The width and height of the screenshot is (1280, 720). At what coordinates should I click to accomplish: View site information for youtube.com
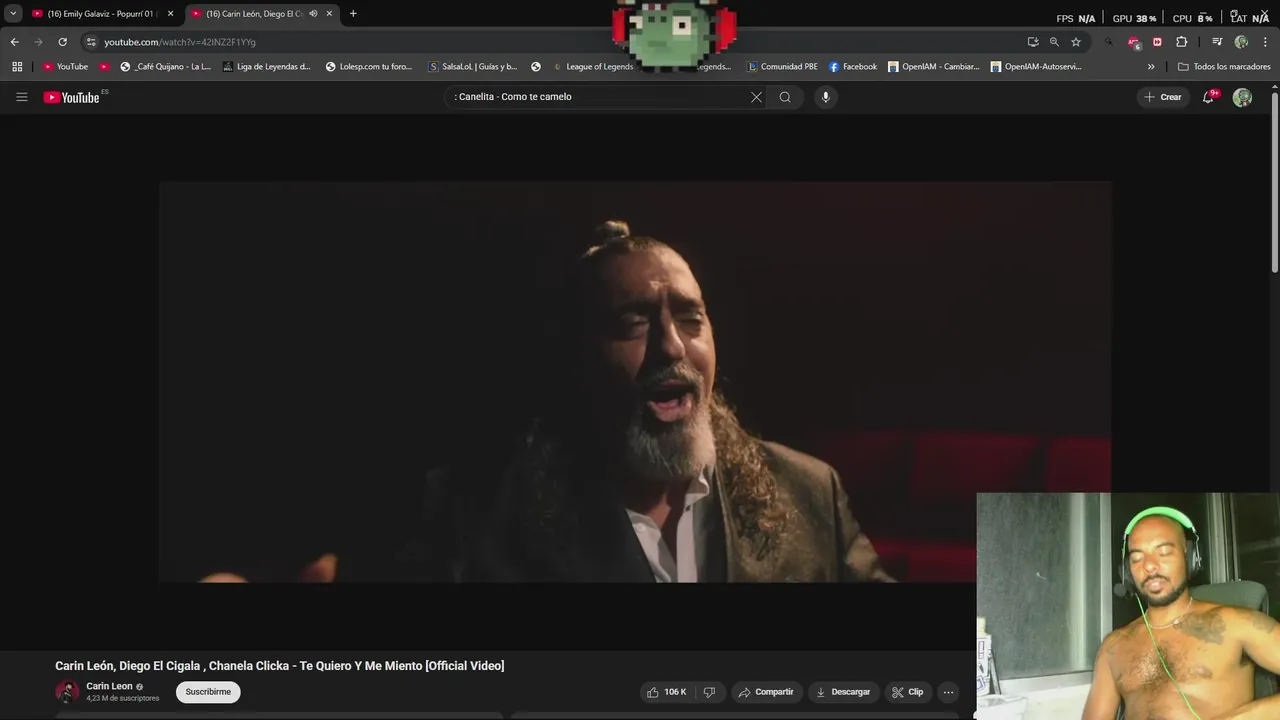coord(91,42)
